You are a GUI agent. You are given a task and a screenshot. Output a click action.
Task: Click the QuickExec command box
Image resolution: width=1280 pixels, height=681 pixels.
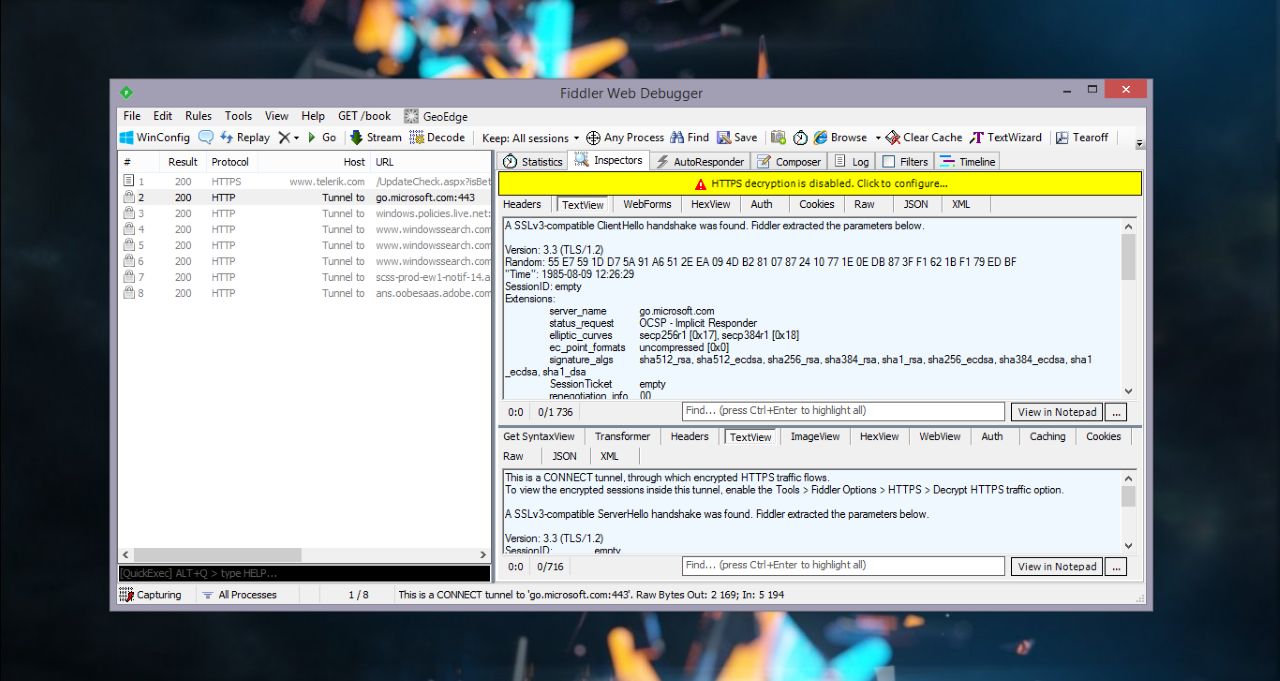(304, 573)
